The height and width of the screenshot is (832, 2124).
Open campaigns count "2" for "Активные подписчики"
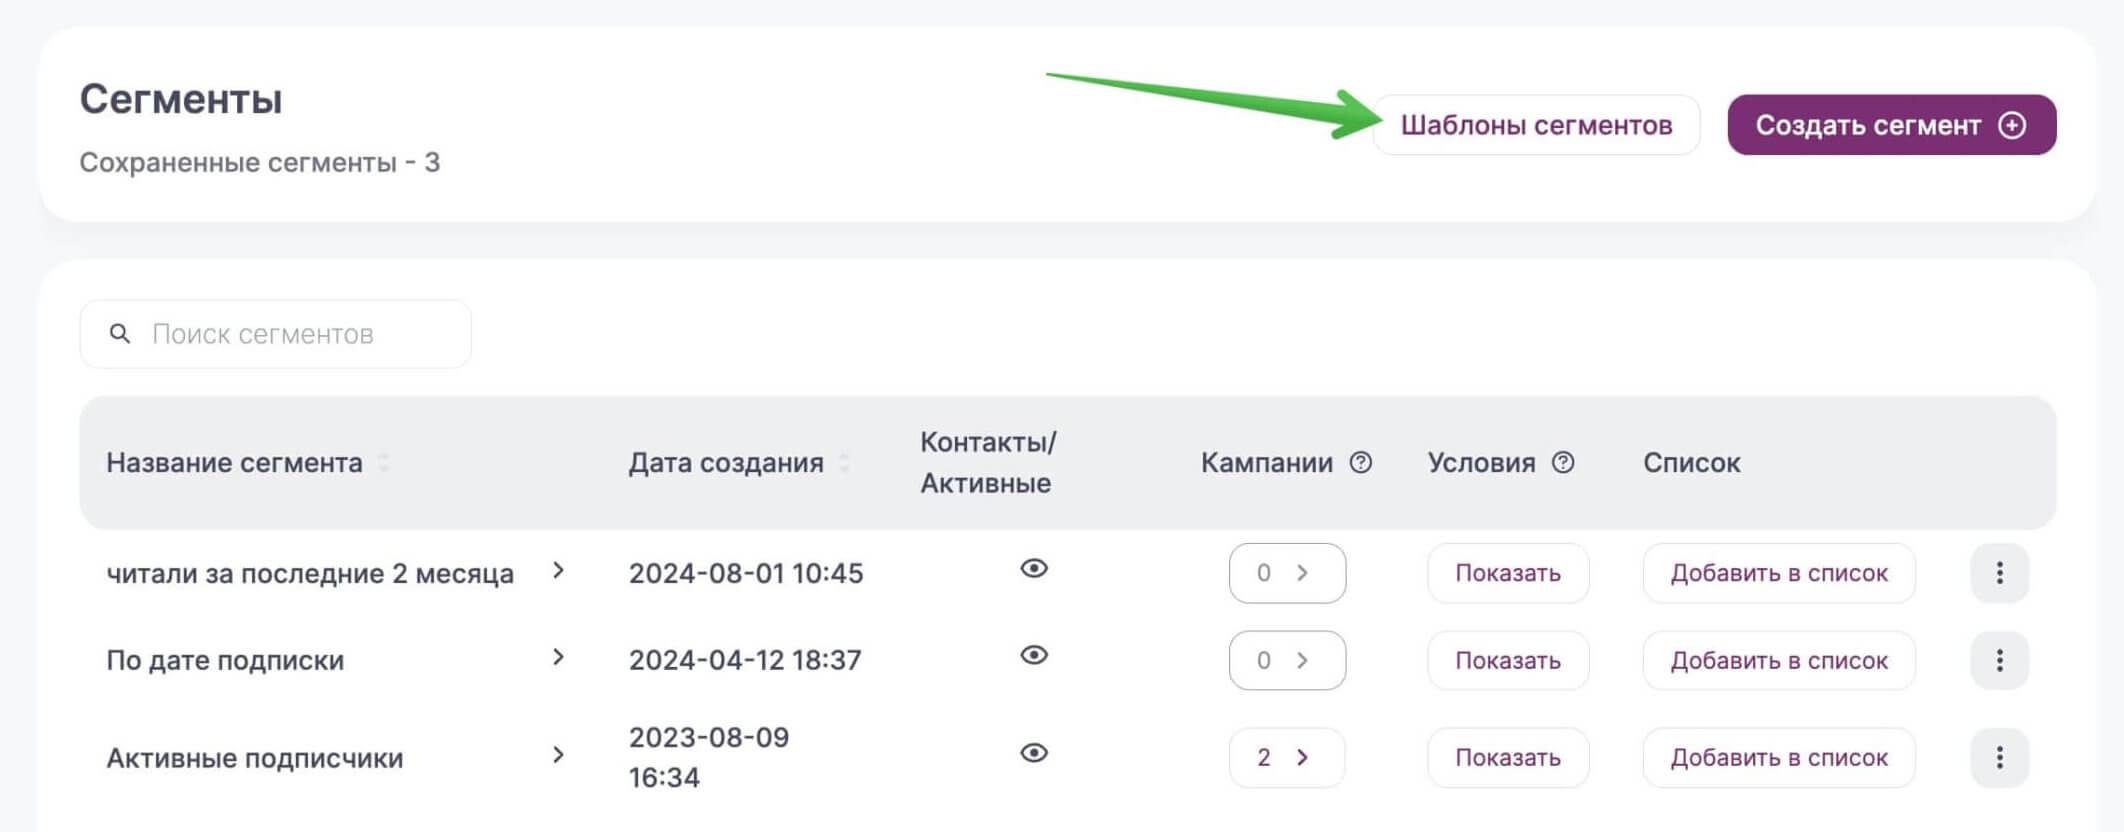(1286, 758)
